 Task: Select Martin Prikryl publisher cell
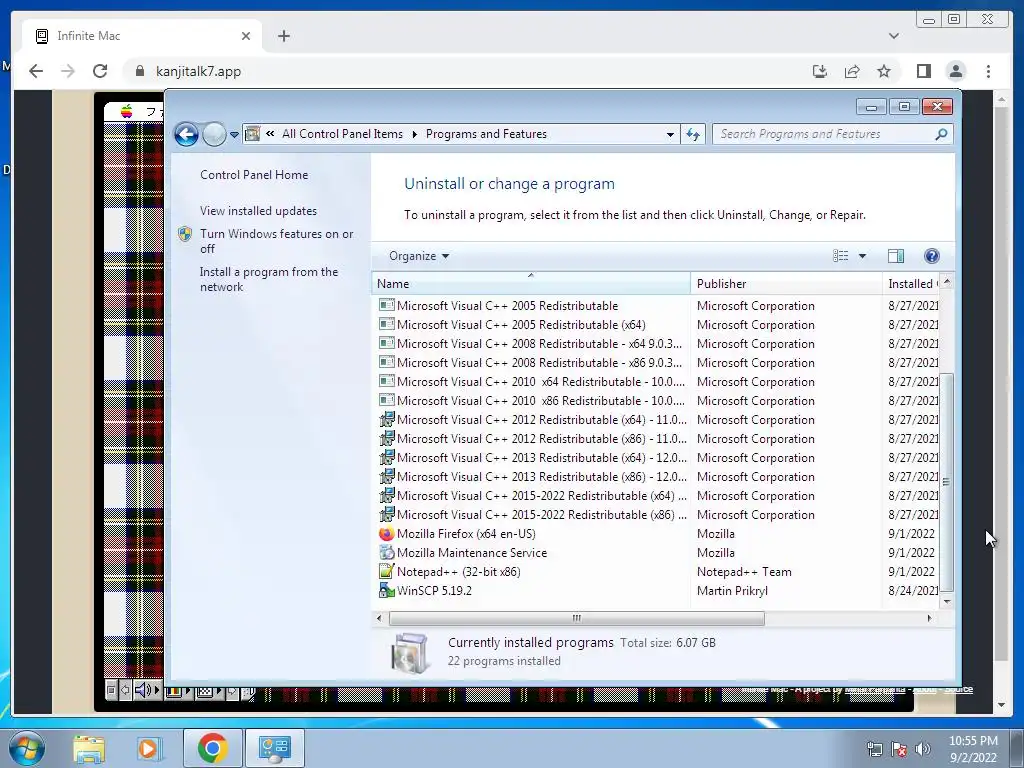732,590
